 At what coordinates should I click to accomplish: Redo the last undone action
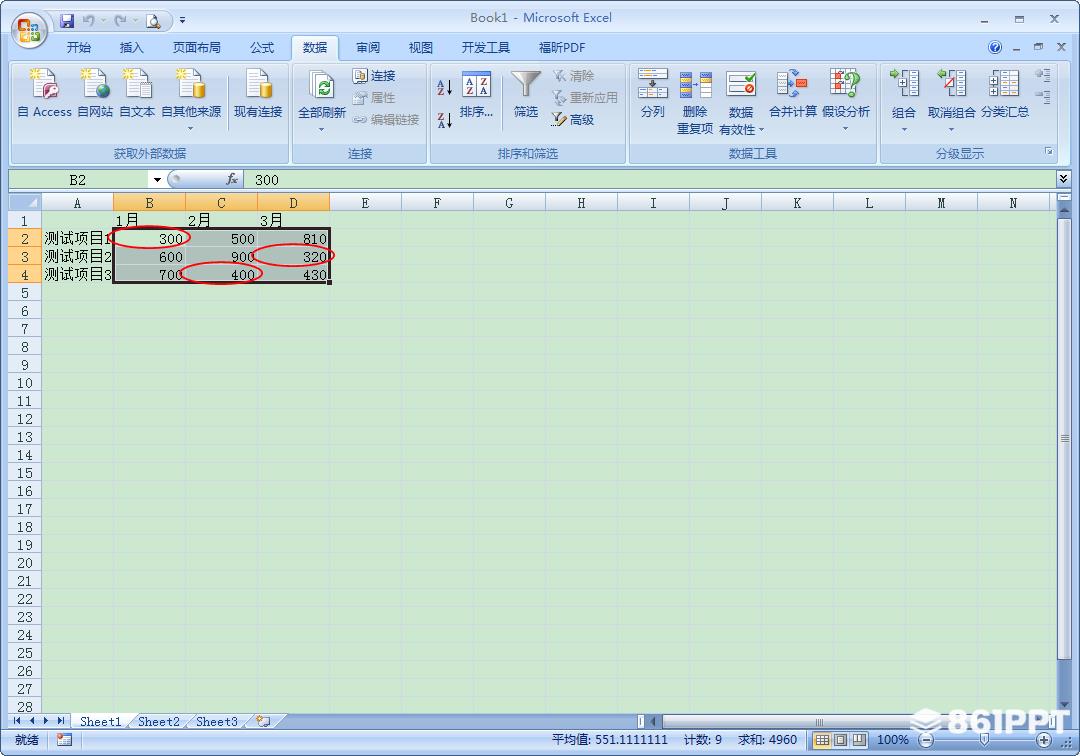[x=121, y=21]
